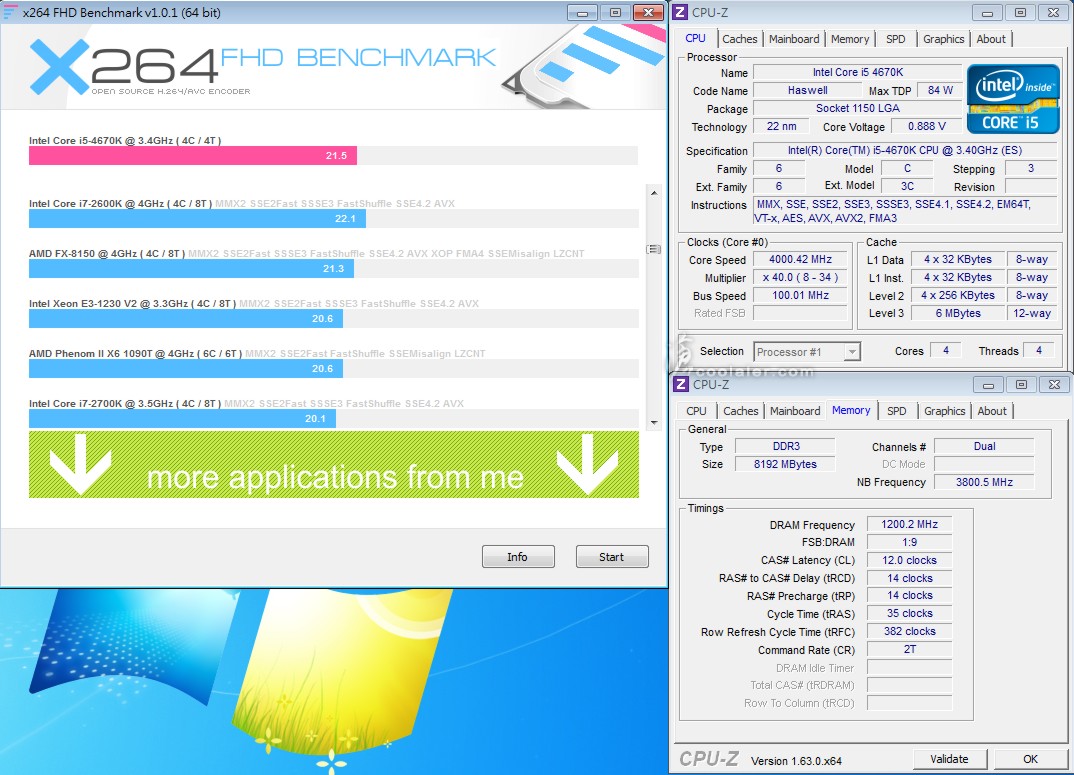Click OK button in CPU-Z

coord(1030,759)
